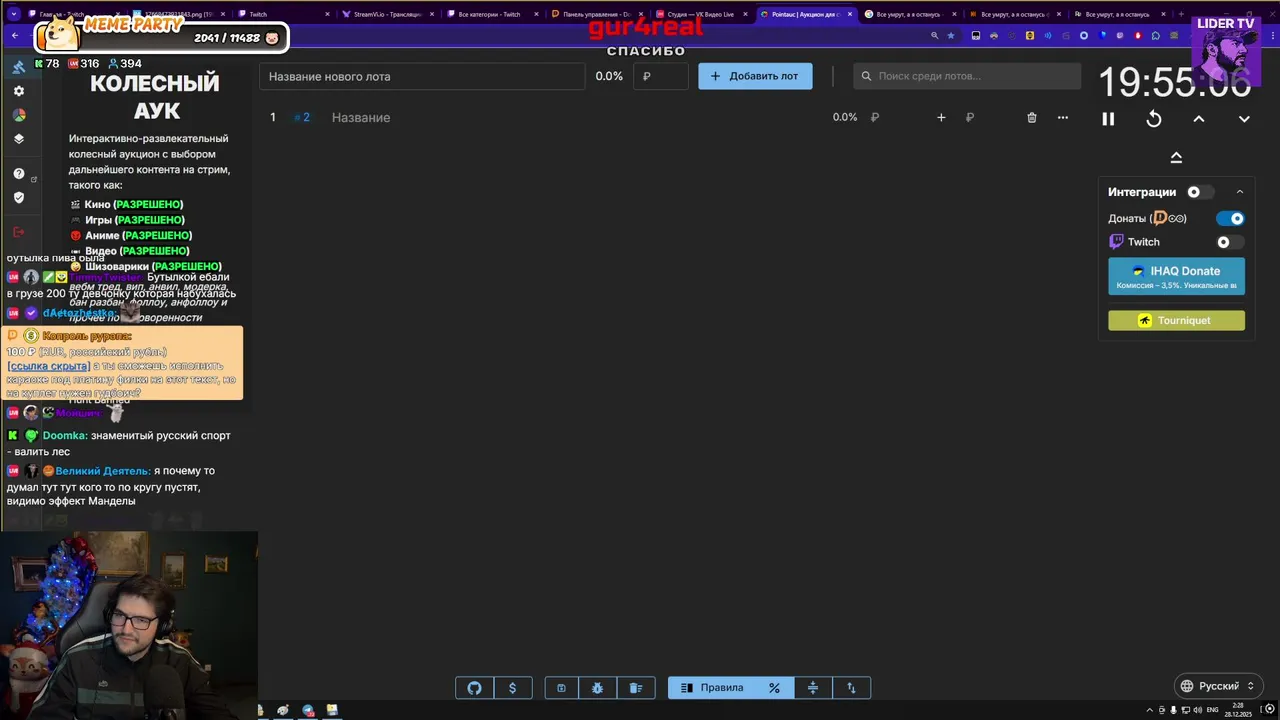This screenshot has width=1280, height=720.
Task: Increase timer with up chevron
Action: click(x=1199, y=119)
